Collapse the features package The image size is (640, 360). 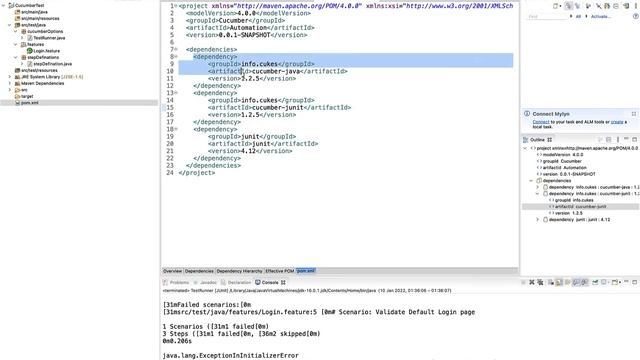pyautogui.click(x=16, y=44)
